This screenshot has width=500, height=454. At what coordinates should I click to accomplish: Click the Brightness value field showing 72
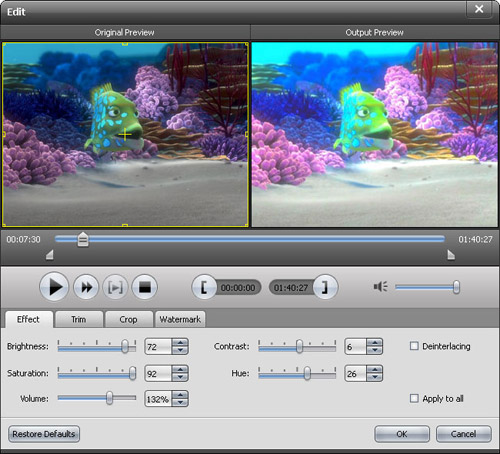158,347
